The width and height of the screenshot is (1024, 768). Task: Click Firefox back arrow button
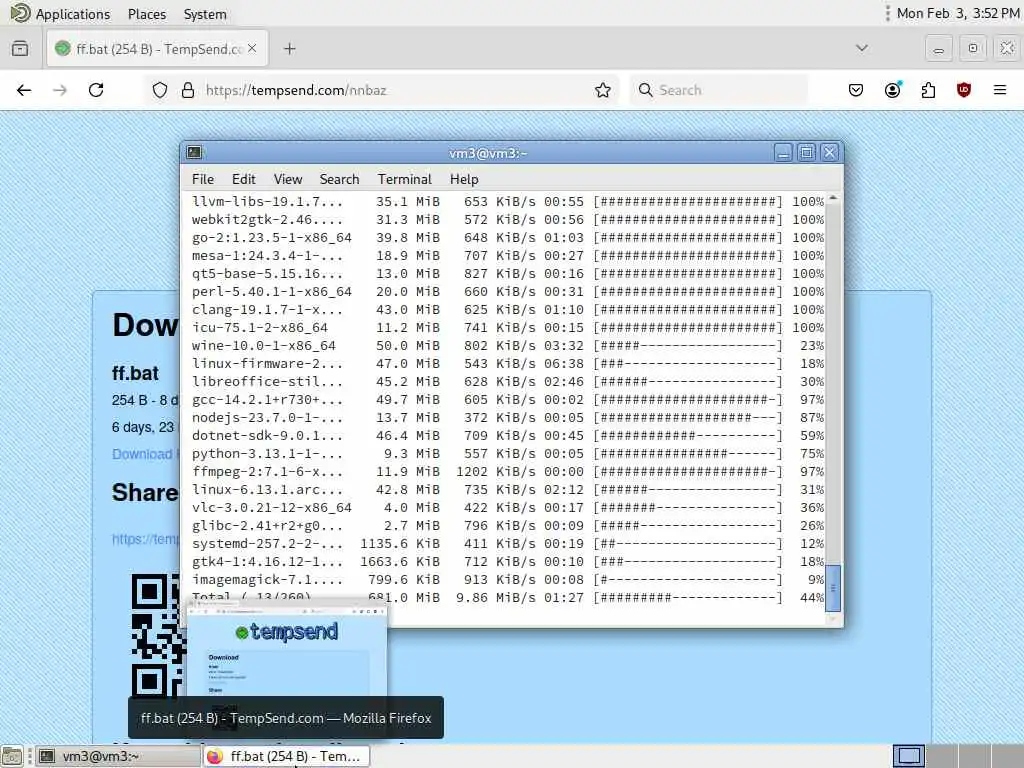coord(24,90)
